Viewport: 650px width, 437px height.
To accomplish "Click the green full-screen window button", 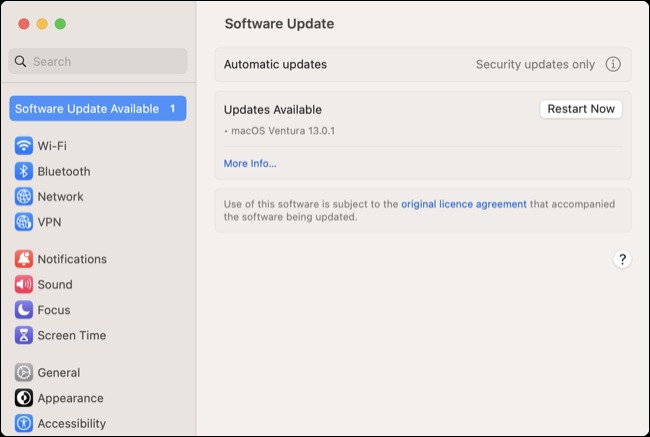I will (x=61, y=24).
